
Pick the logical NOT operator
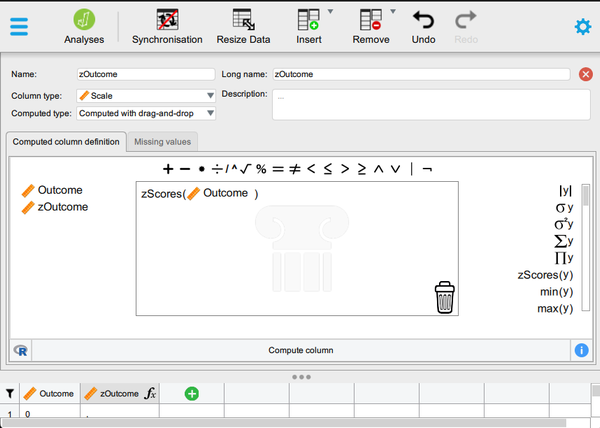[x=427, y=169]
